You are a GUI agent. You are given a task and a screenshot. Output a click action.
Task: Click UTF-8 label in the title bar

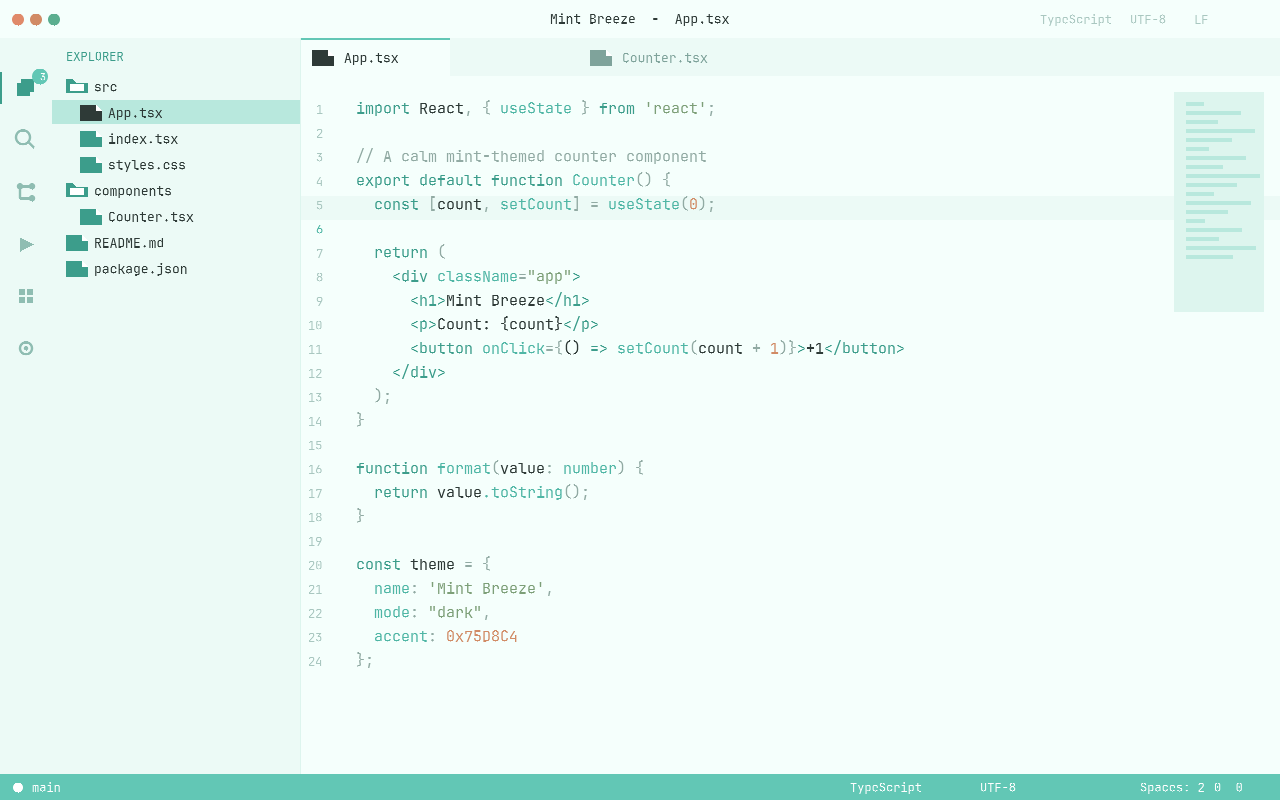tap(1148, 20)
